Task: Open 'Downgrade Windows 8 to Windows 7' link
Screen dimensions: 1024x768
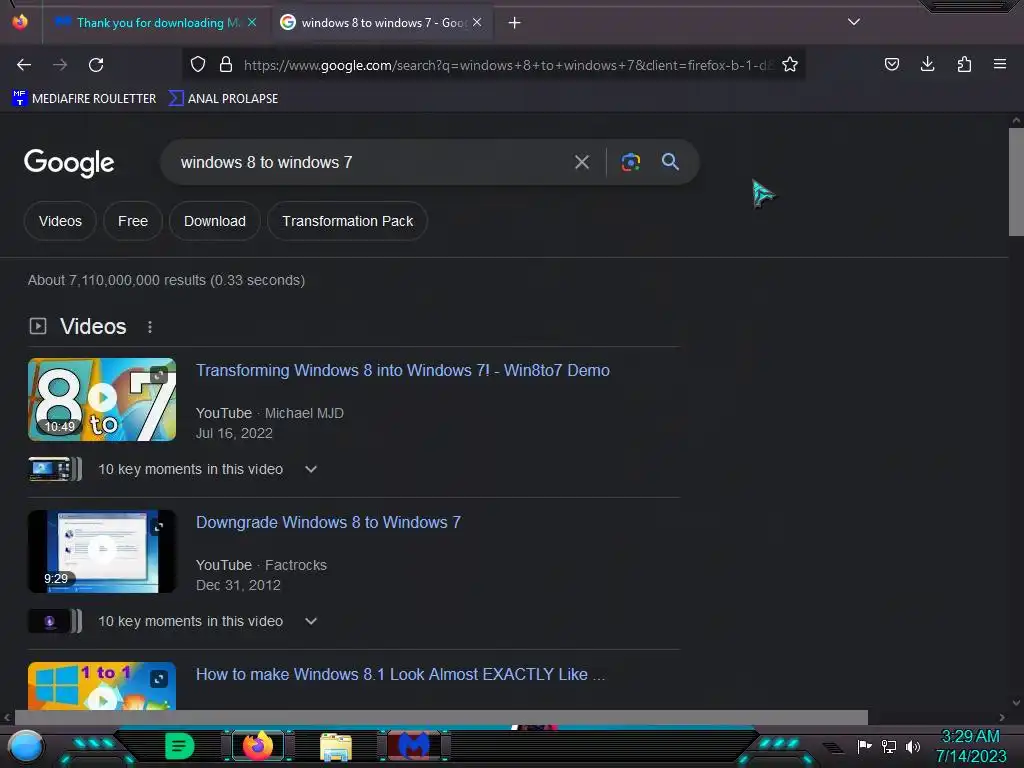Action: click(x=328, y=522)
